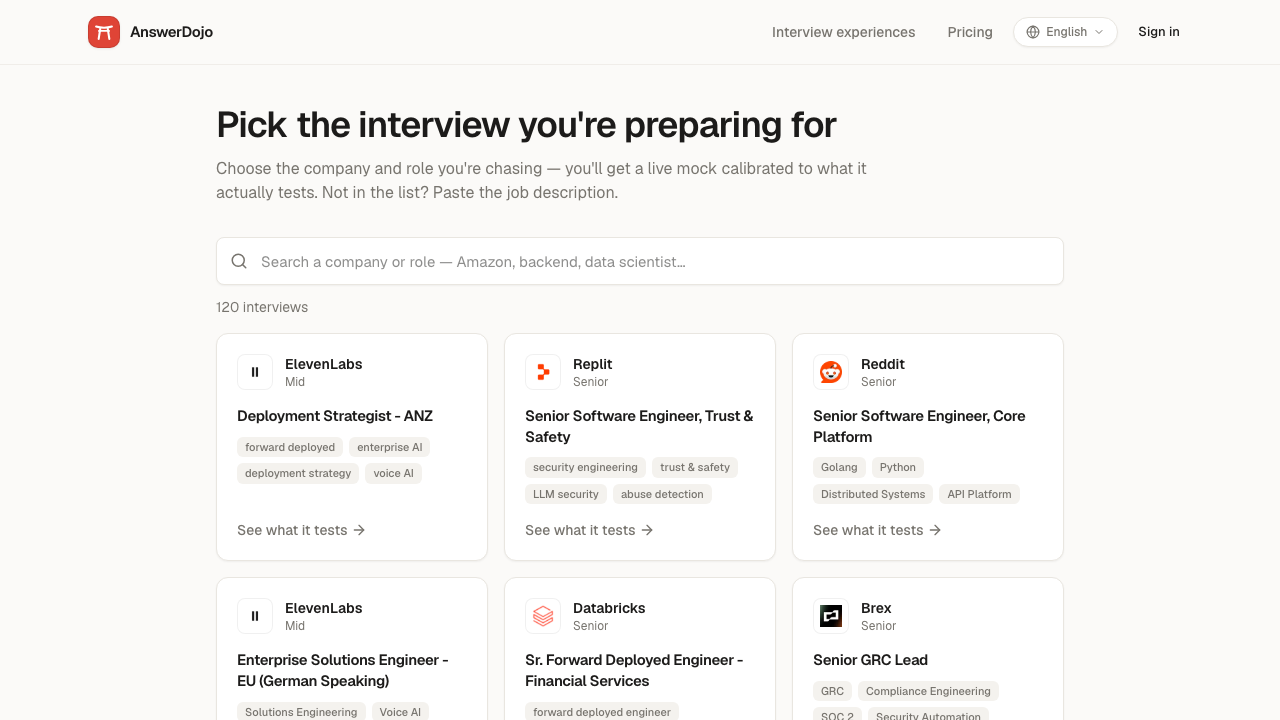Click the 'GRC' tag on Brex card
Image resolution: width=1280 pixels, height=720 pixels.
tap(832, 691)
